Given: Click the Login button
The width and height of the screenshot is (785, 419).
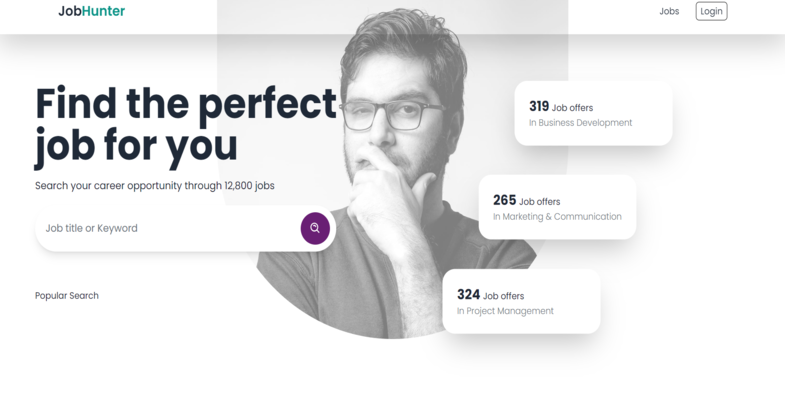Looking at the screenshot, I should (x=711, y=11).
